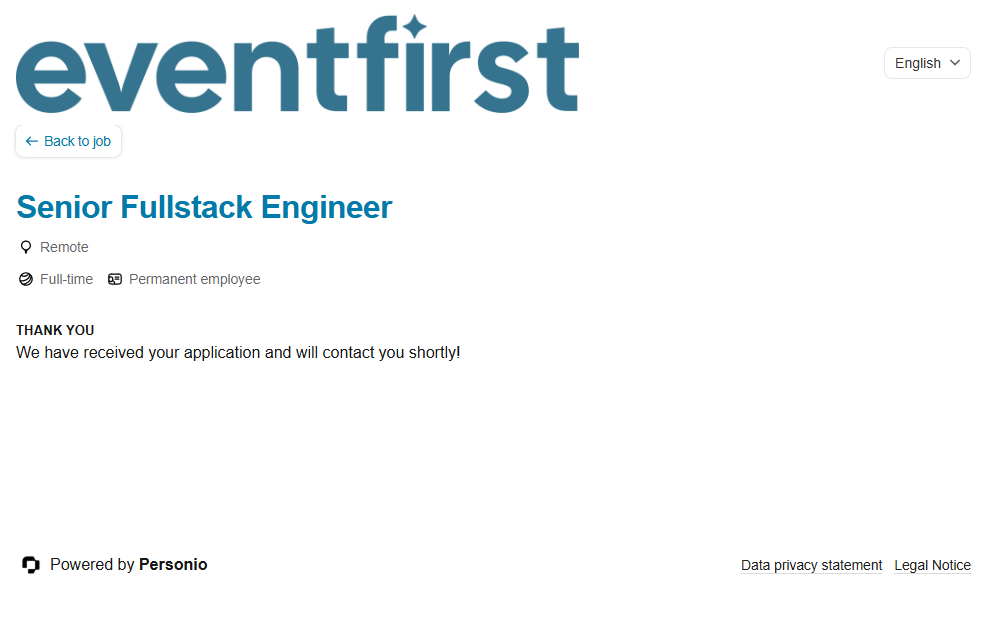The width and height of the screenshot is (987, 627).
Task: Click the Personio logo icon in footer
Action: [31, 565]
